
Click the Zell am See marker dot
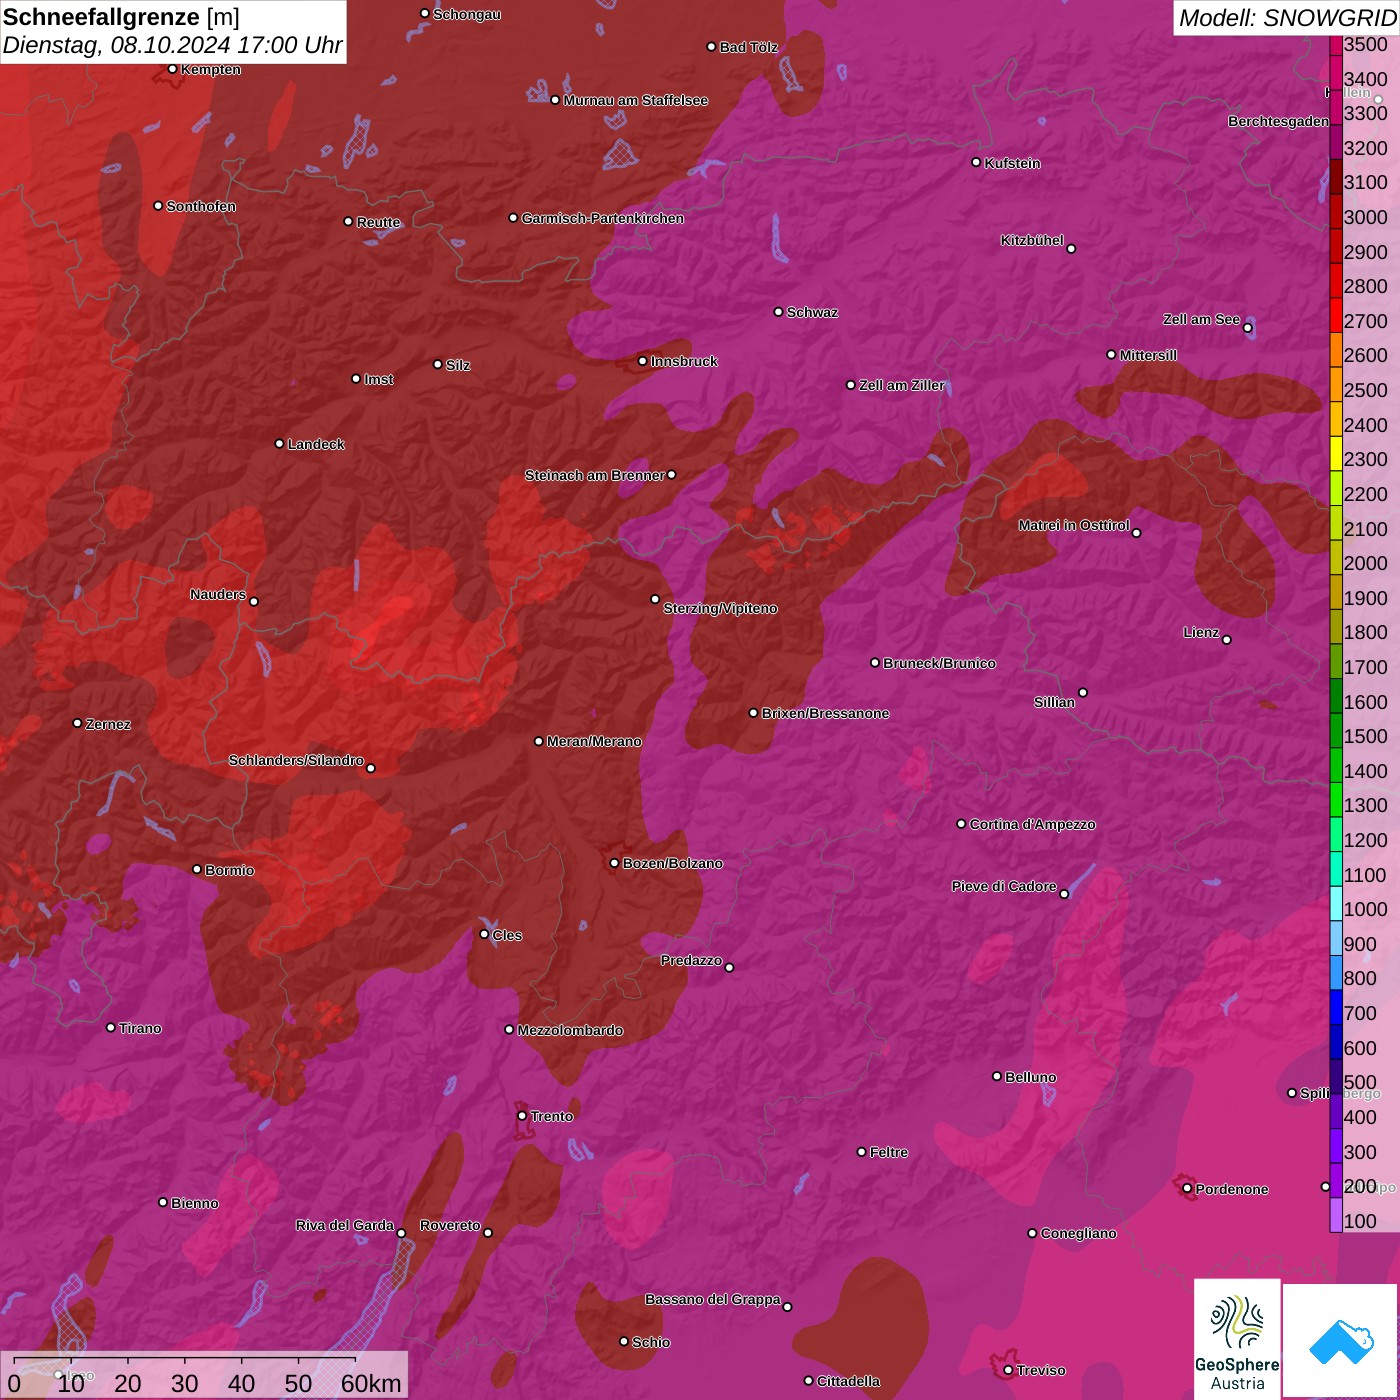click(1248, 328)
